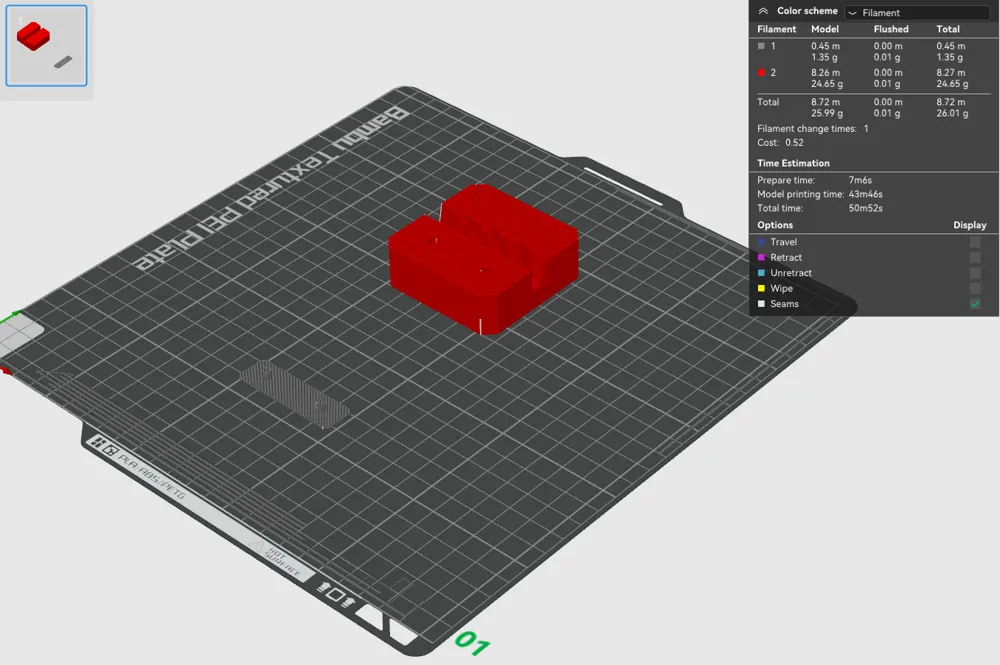Enable the Wipe display checkbox
The image size is (1000, 665).
pos(975,288)
